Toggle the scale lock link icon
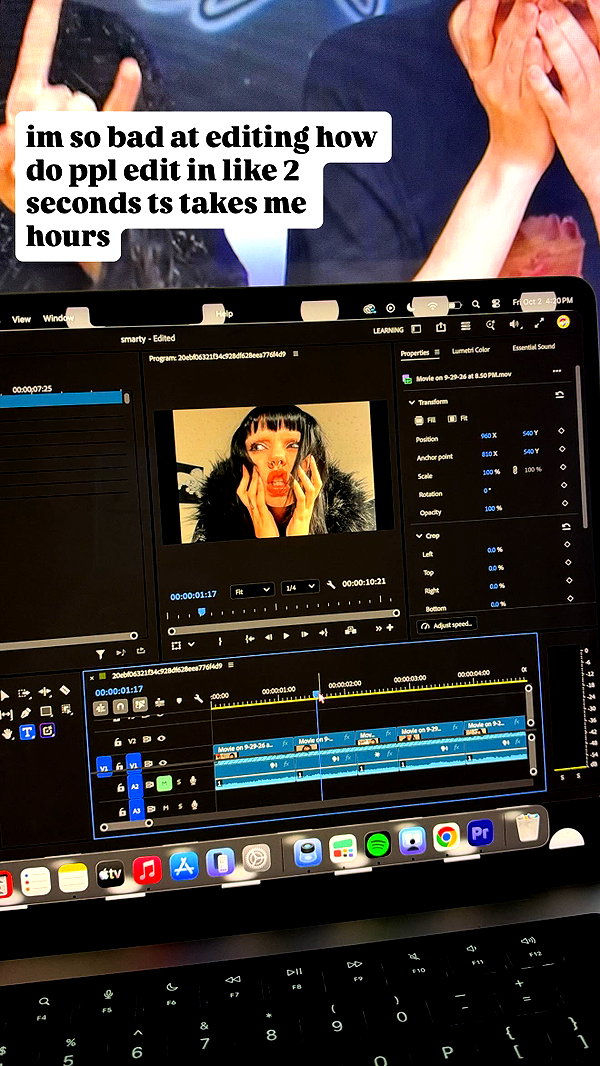600x1066 pixels. coord(514,470)
